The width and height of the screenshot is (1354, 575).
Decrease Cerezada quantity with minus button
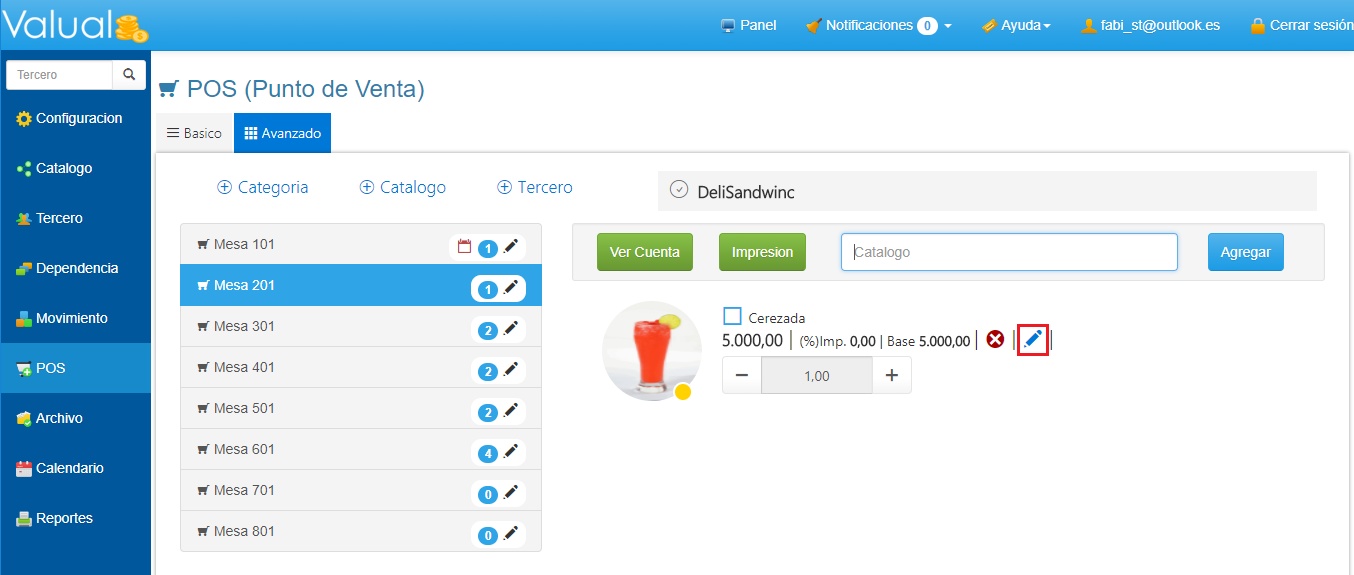coord(742,376)
